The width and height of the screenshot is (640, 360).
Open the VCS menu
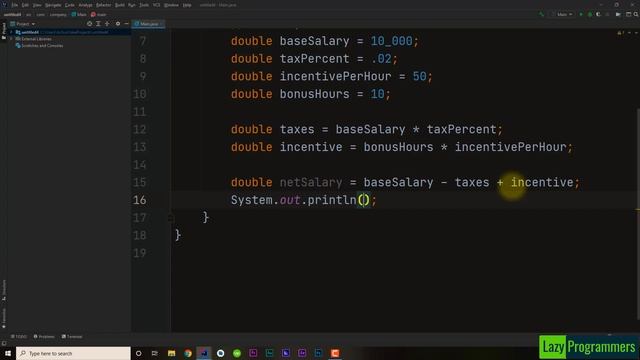[156, 5]
